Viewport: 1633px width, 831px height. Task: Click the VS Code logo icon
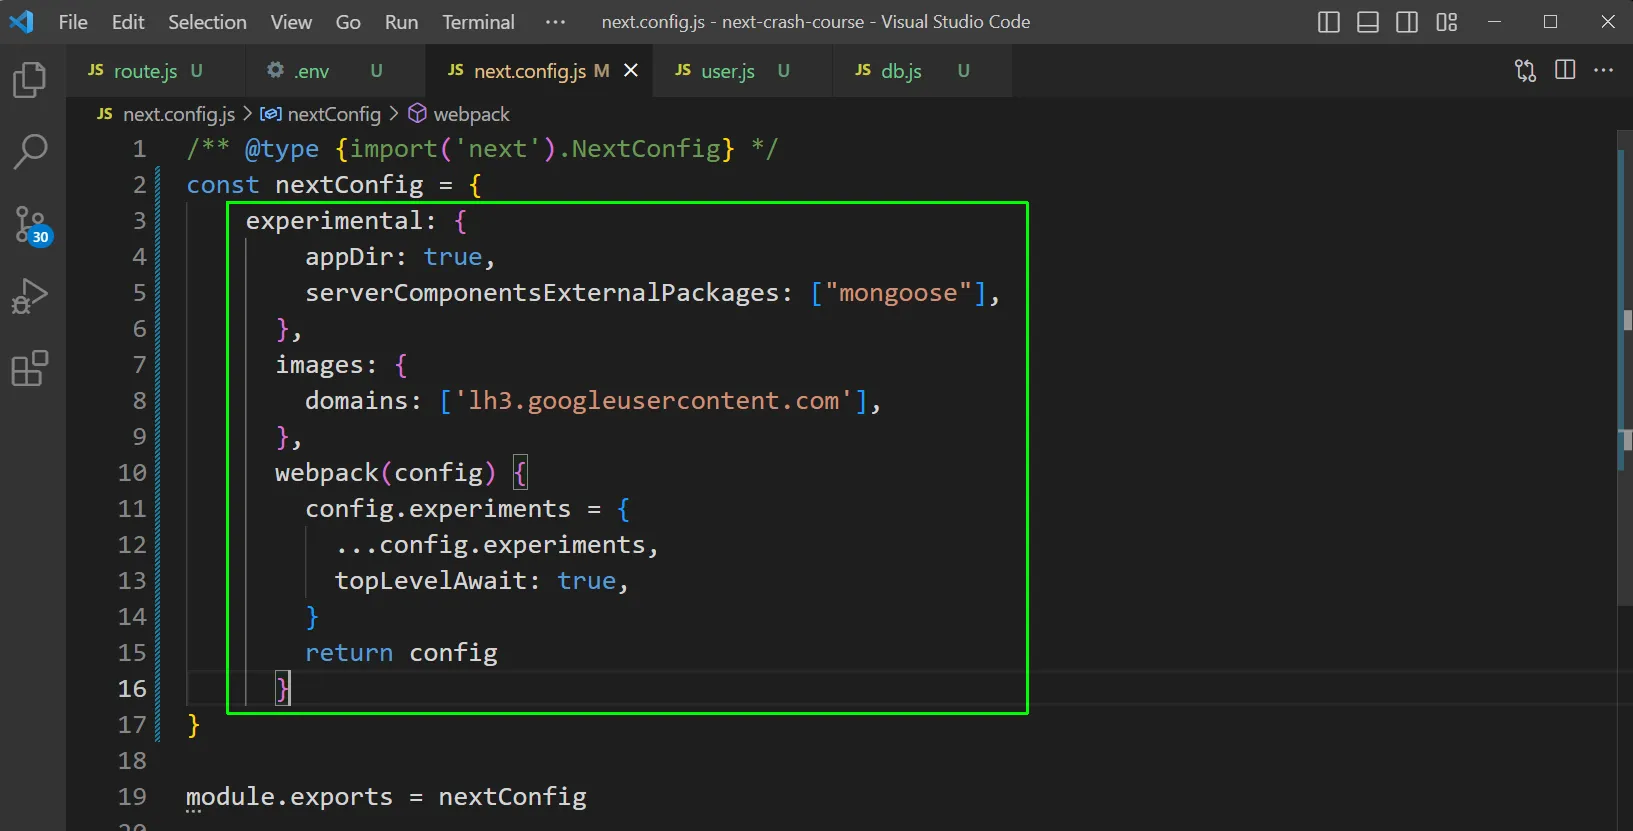pos(22,21)
